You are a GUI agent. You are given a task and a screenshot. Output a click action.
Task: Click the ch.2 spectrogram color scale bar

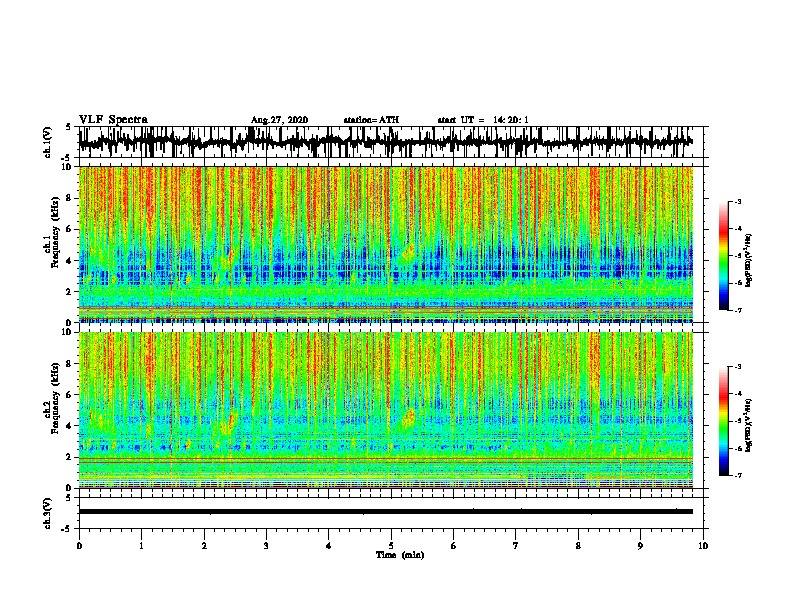(723, 421)
